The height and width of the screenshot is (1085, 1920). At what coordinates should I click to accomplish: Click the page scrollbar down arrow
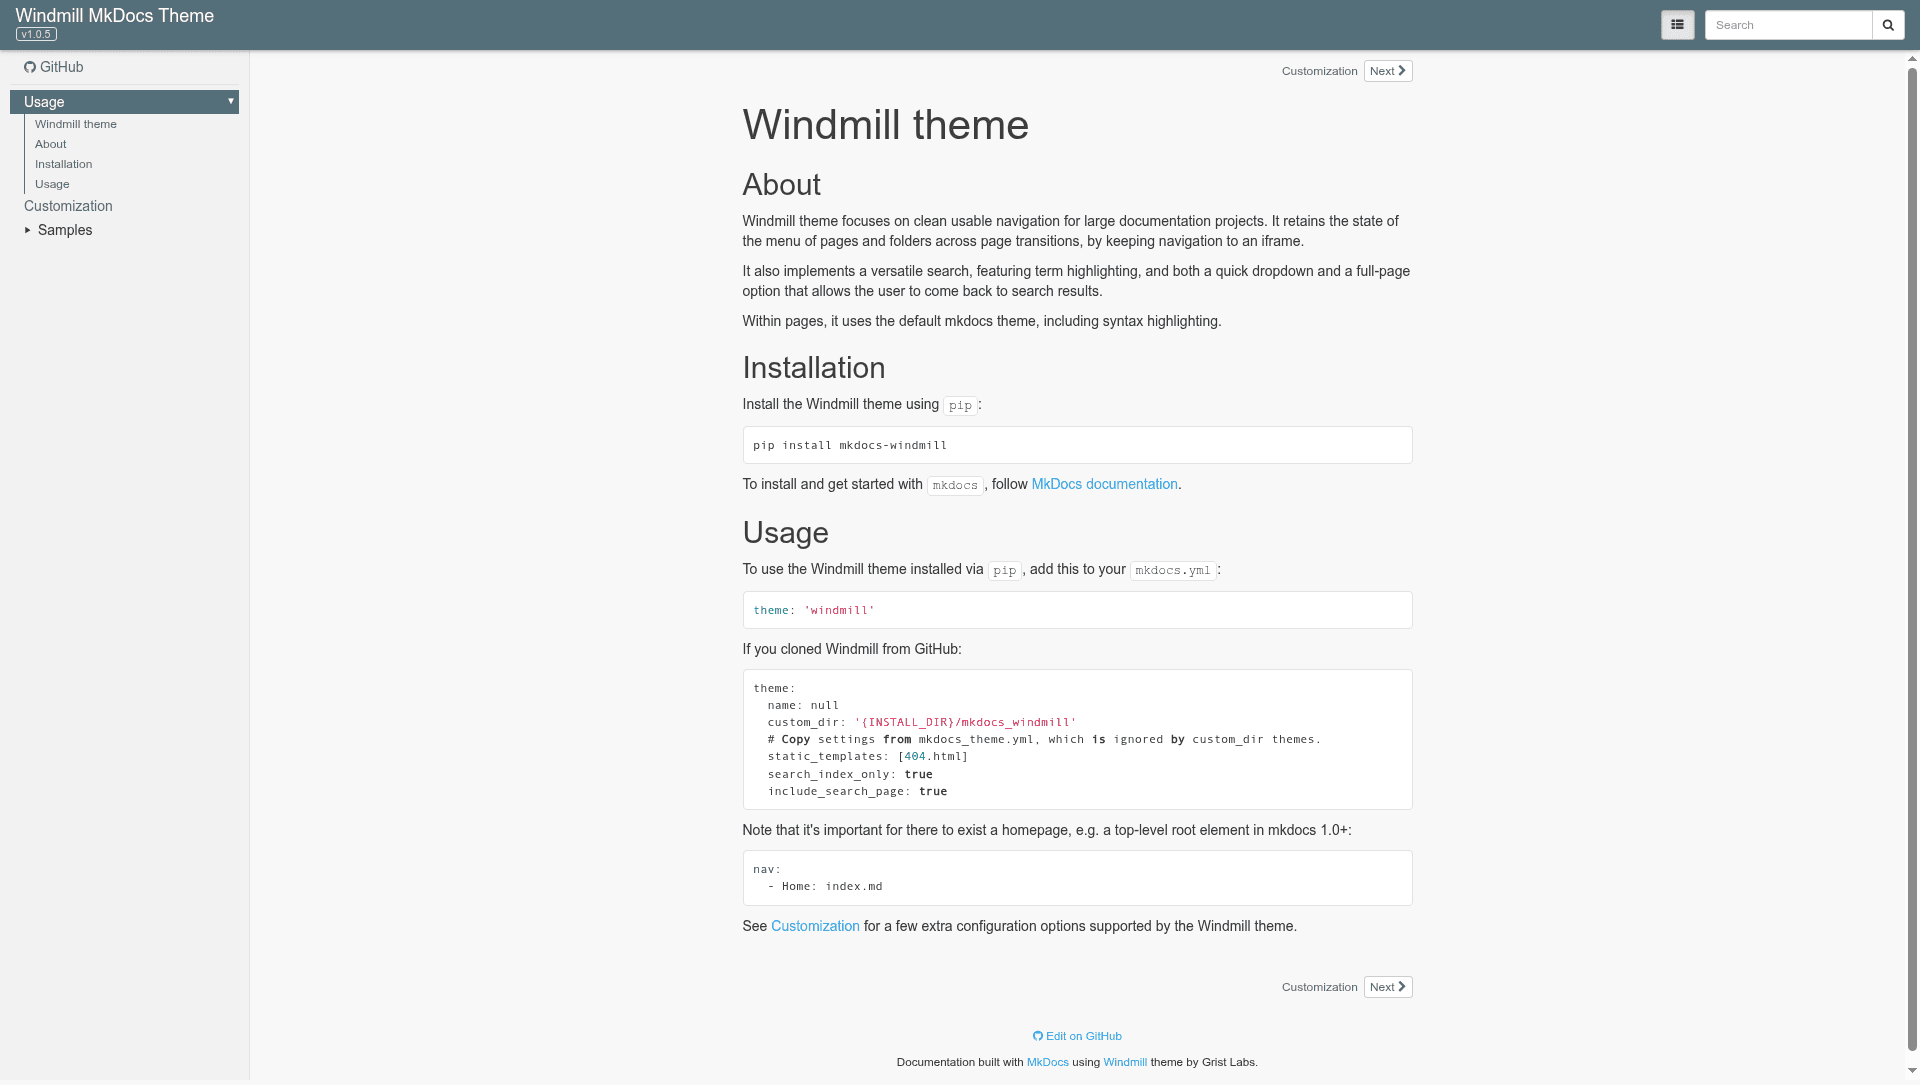click(x=1912, y=1071)
